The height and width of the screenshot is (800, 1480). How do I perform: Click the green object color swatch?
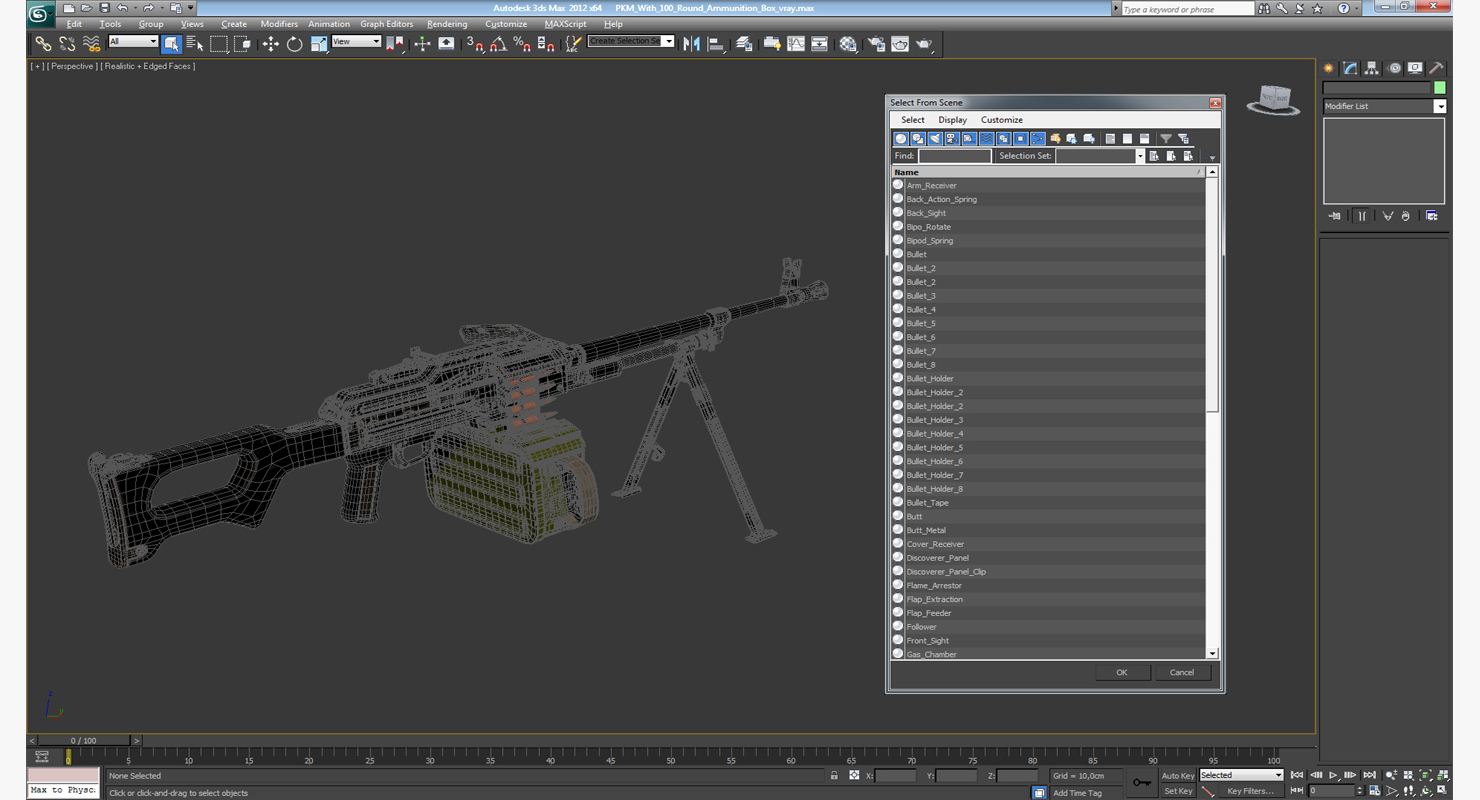click(x=1440, y=88)
